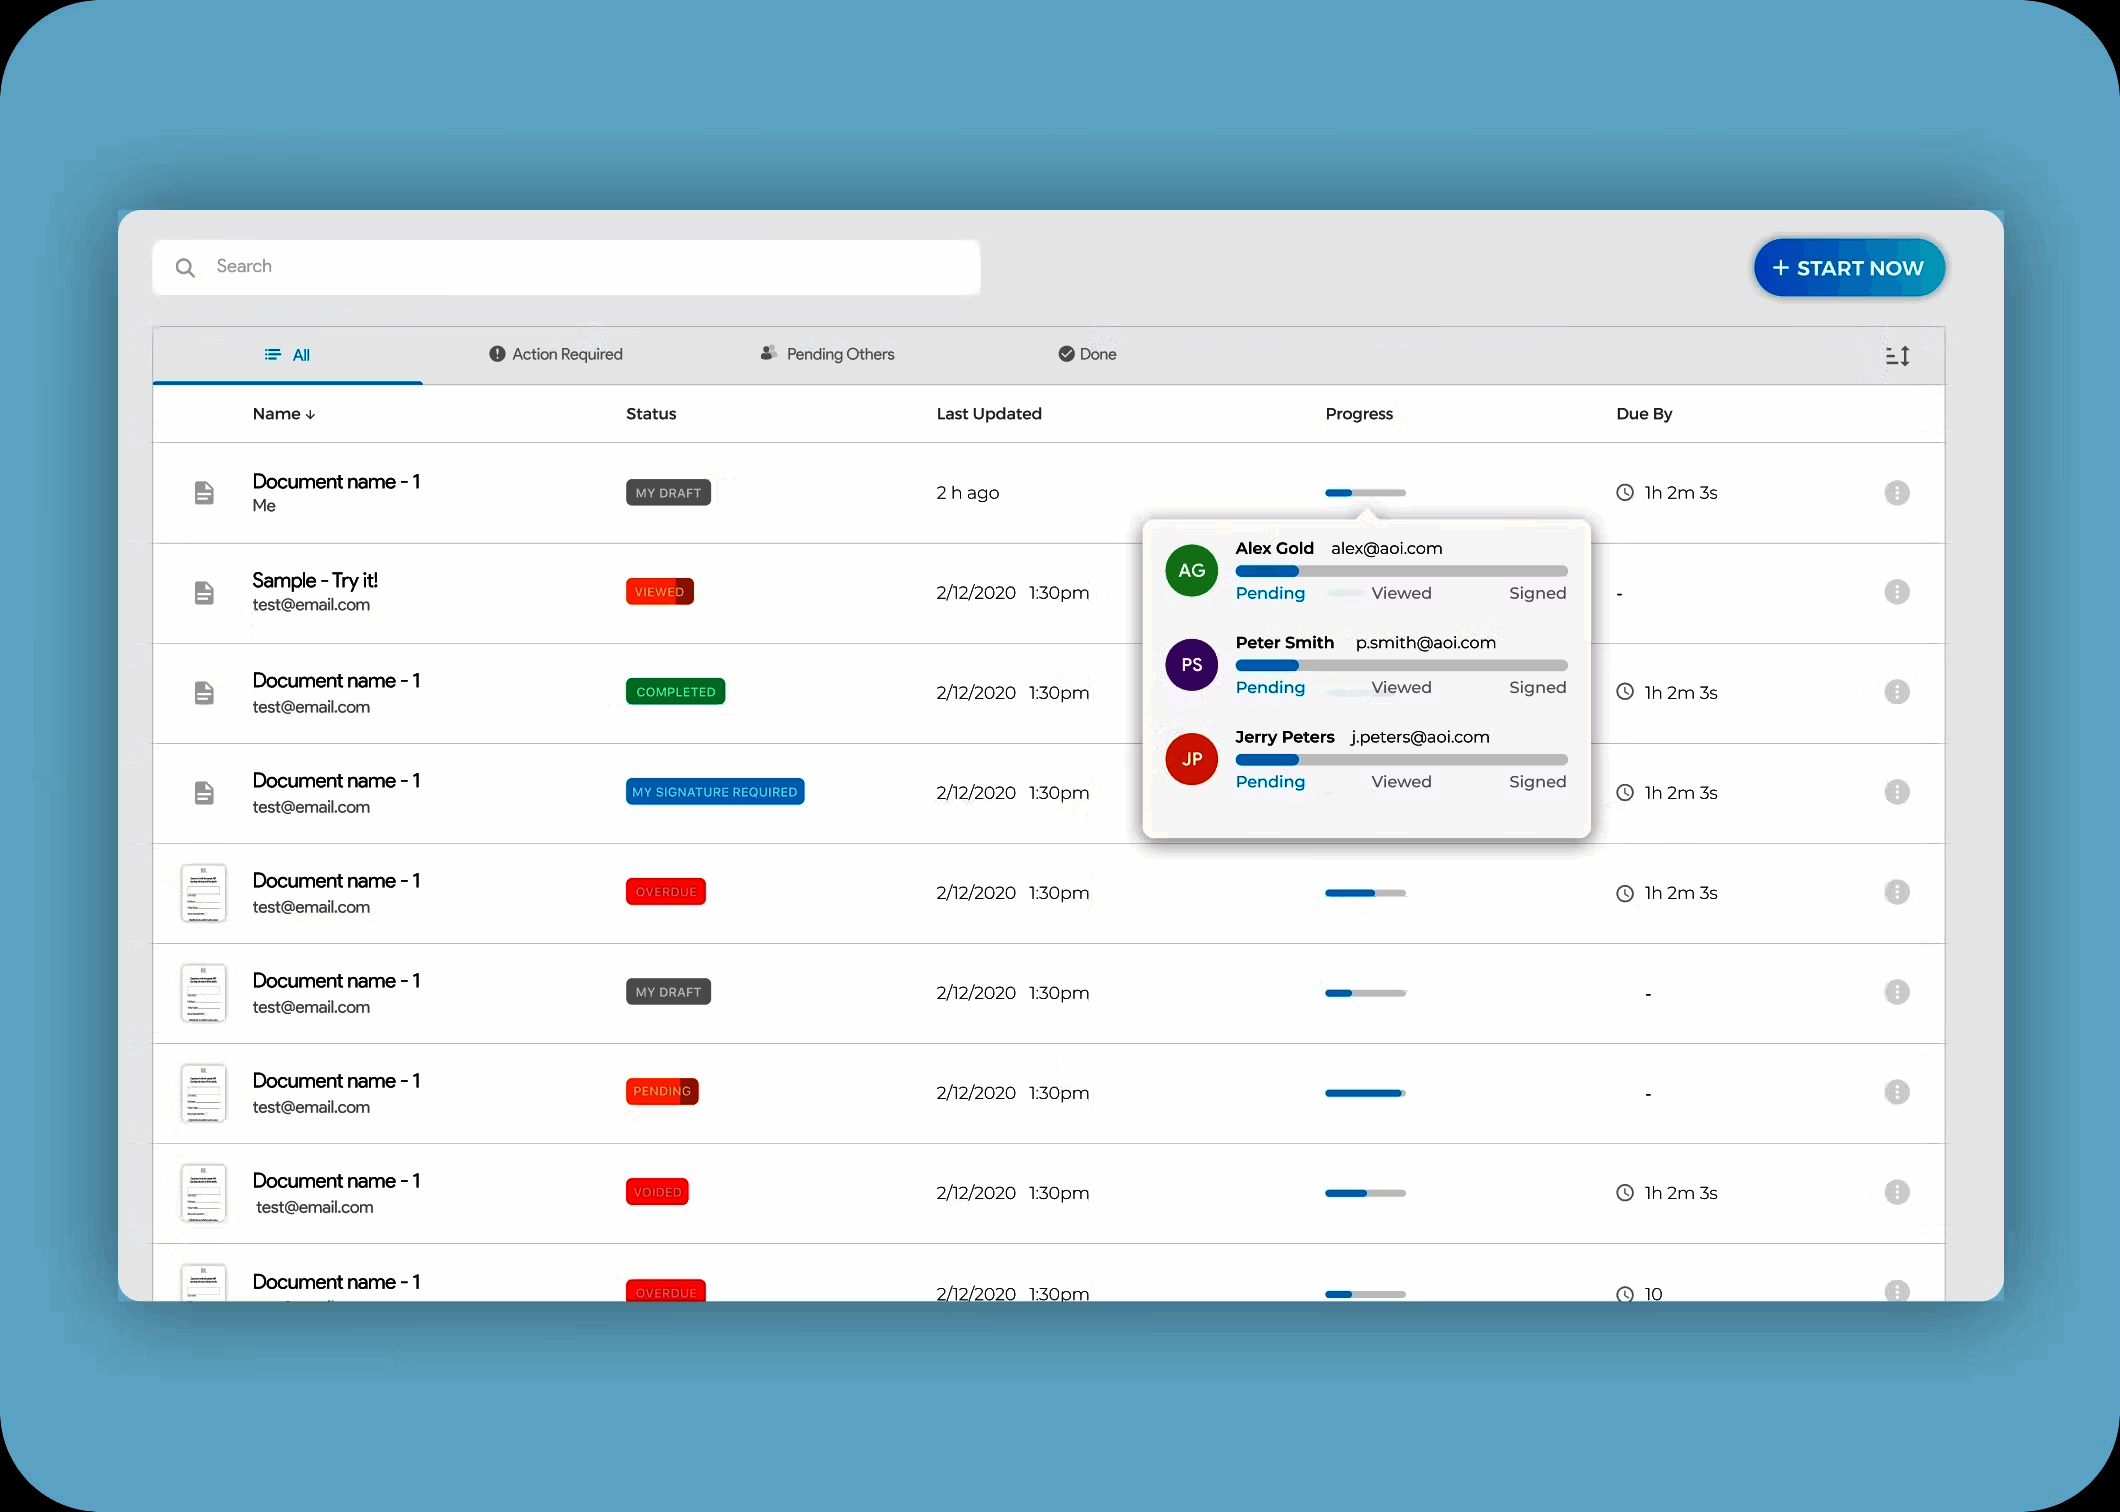
Task: Click the JP avatar for Jerry Peters
Action: coord(1191,759)
